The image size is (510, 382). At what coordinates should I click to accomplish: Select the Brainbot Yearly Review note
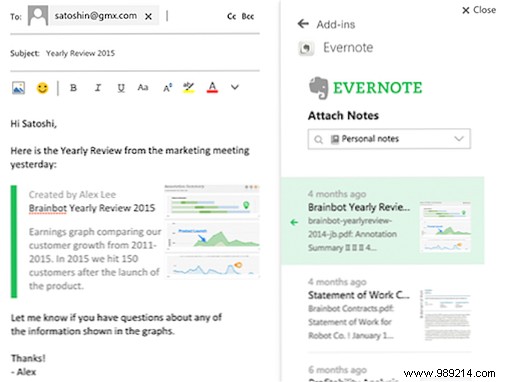click(382, 221)
